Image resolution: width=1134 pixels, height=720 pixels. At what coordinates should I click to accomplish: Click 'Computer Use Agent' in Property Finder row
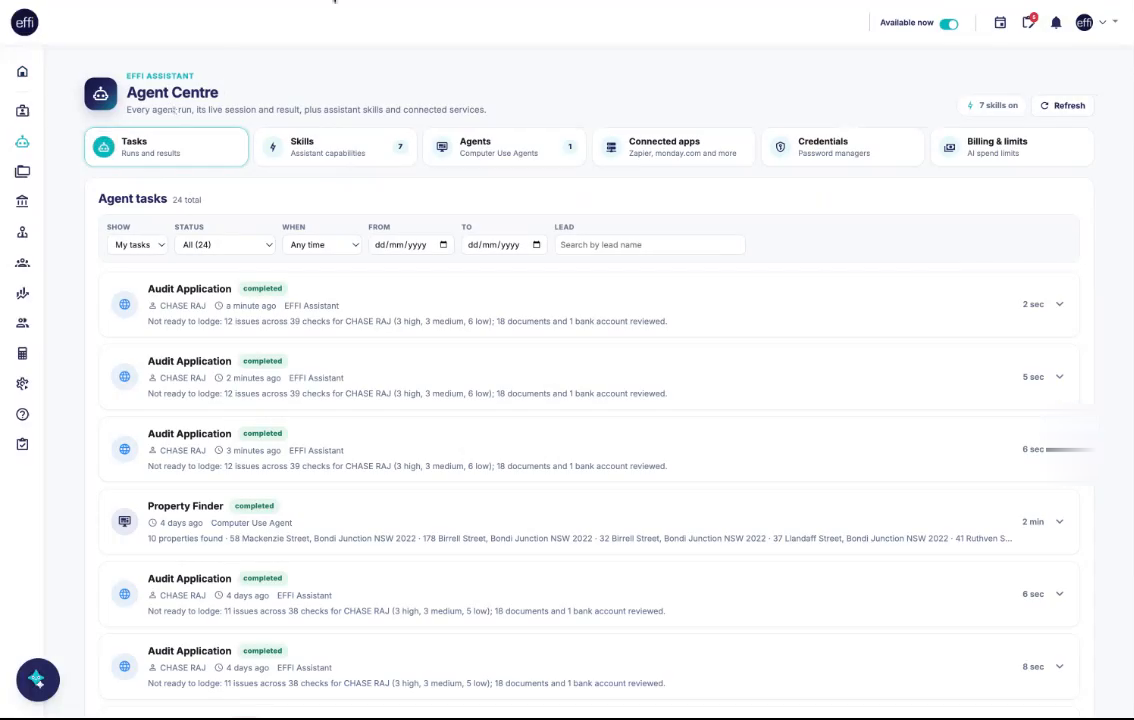(x=252, y=523)
